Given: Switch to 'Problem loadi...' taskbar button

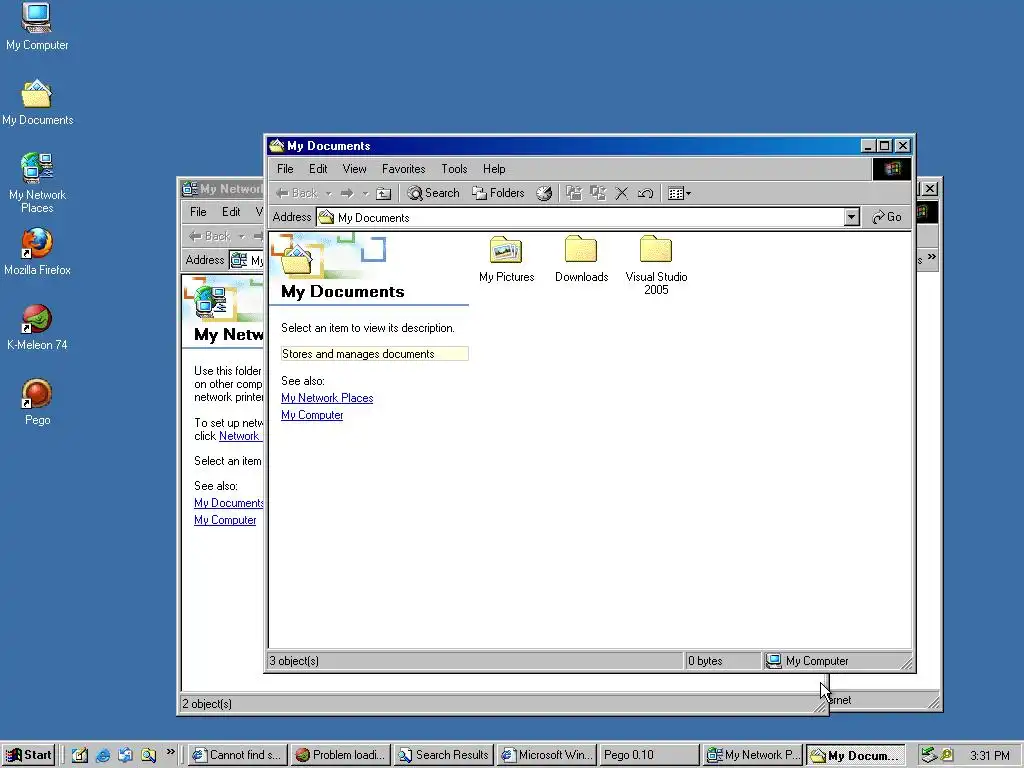Looking at the screenshot, I should 342,755.
